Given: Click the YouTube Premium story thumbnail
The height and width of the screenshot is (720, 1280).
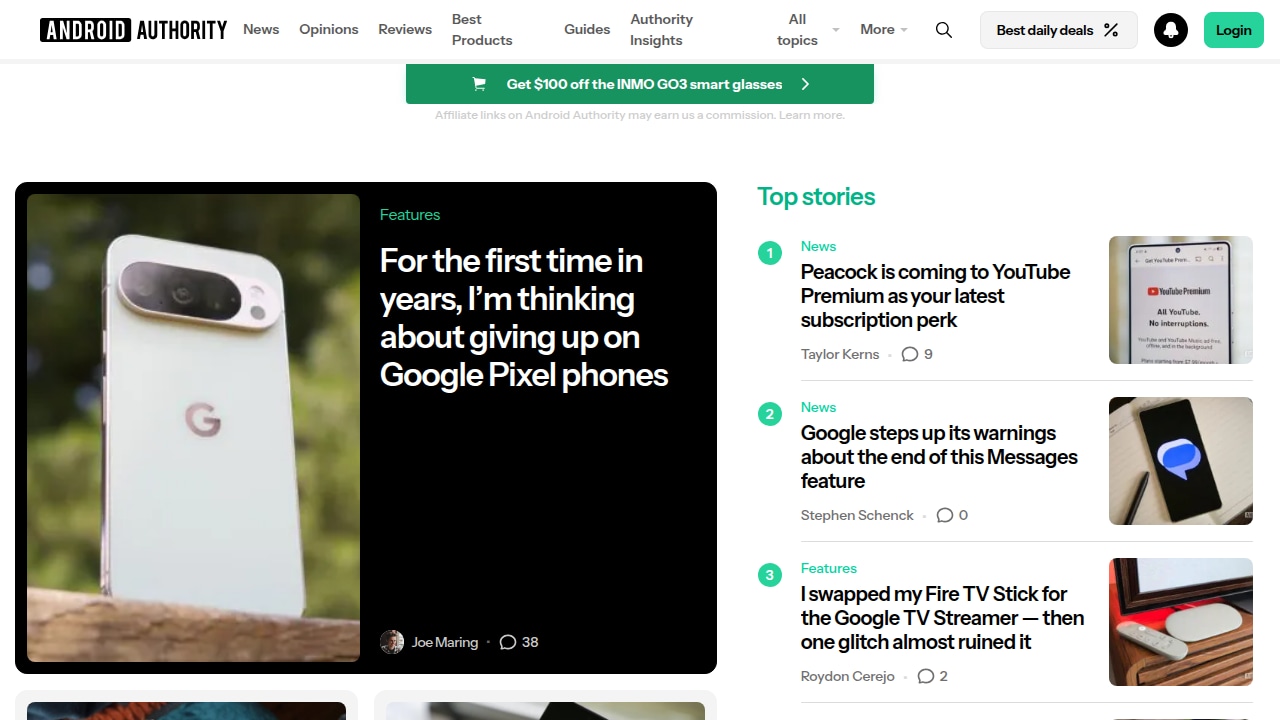Looking at the screenshot, I should 1181,300.
